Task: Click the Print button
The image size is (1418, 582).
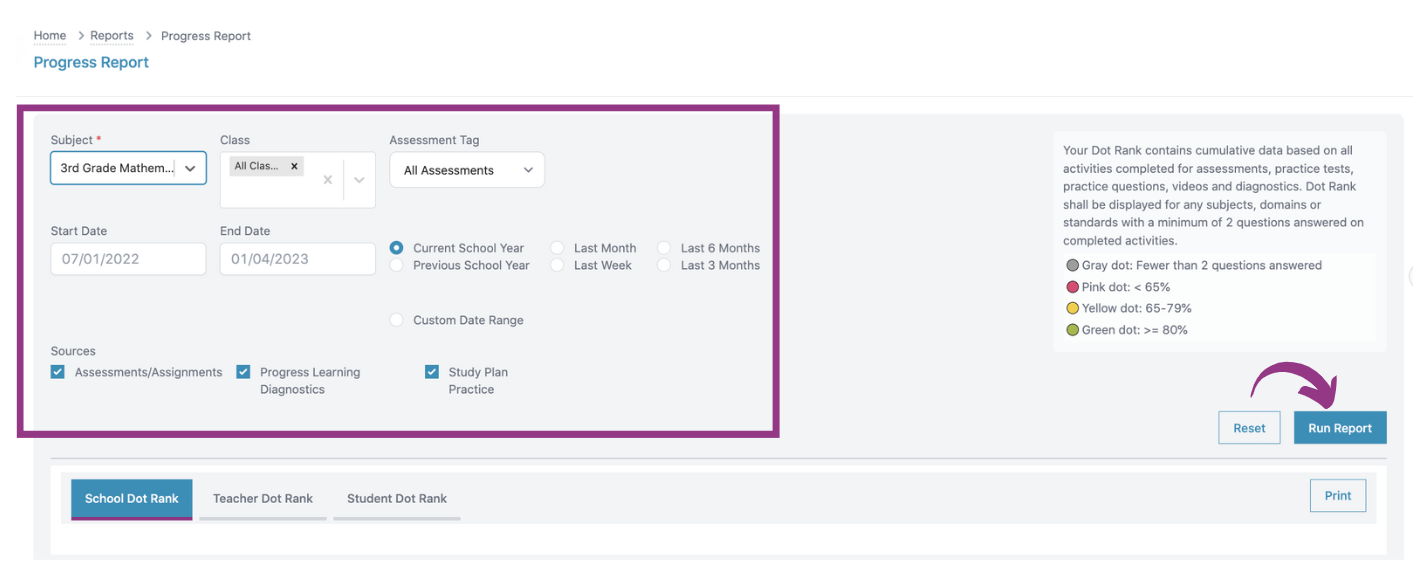Action: [x=1338, y=496]
